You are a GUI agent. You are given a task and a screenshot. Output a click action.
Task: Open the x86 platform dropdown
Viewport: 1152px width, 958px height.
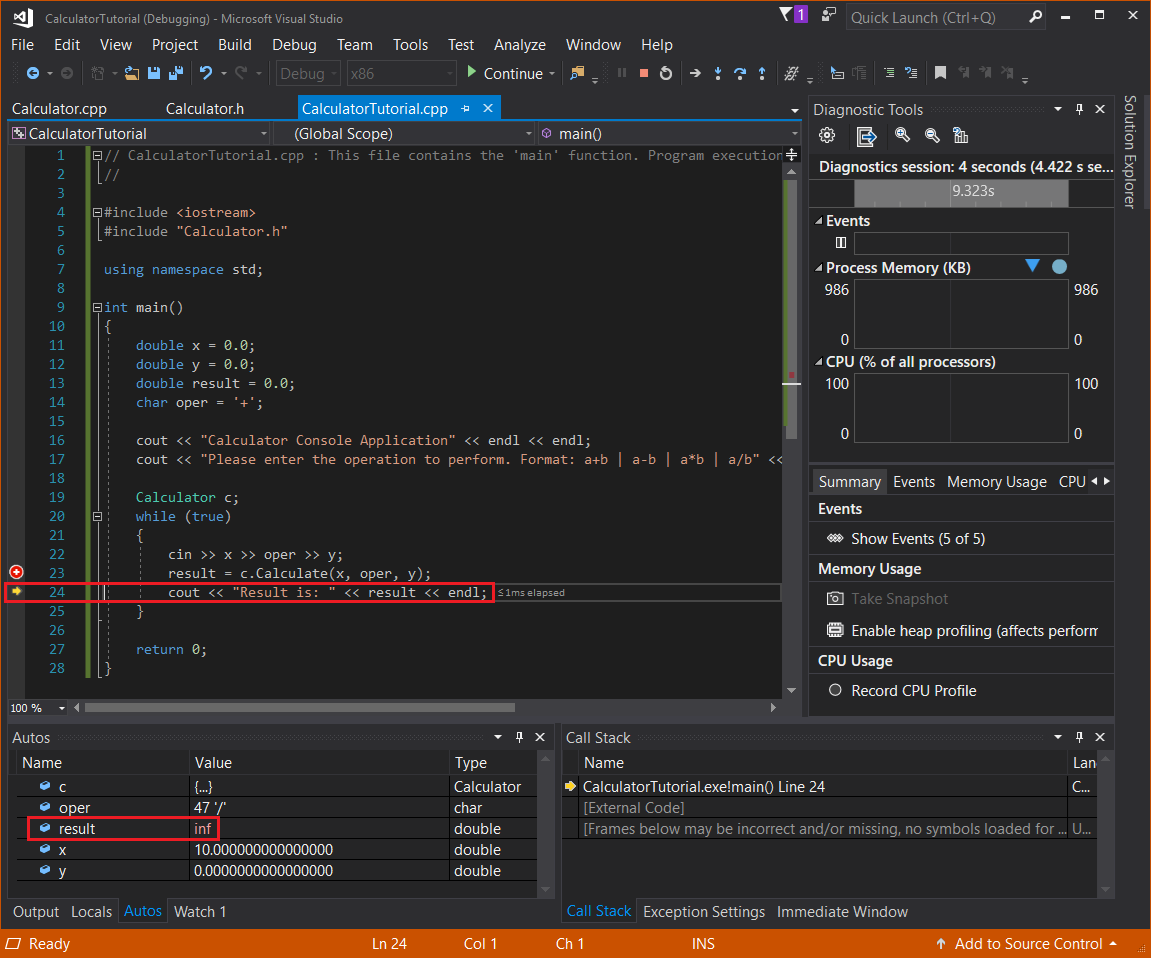click(x=400, y=72)
